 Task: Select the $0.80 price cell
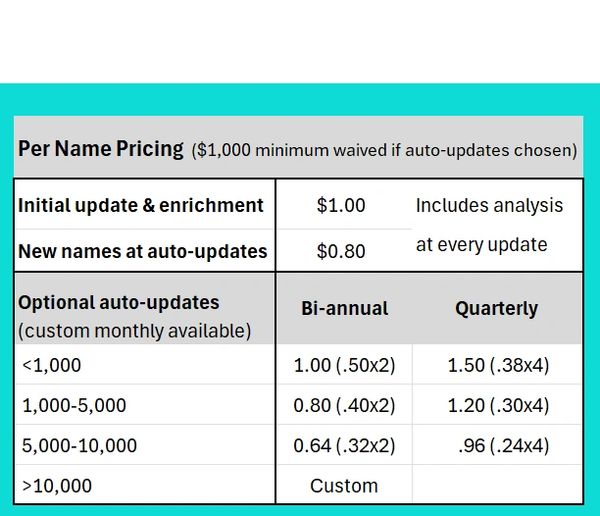341,251
